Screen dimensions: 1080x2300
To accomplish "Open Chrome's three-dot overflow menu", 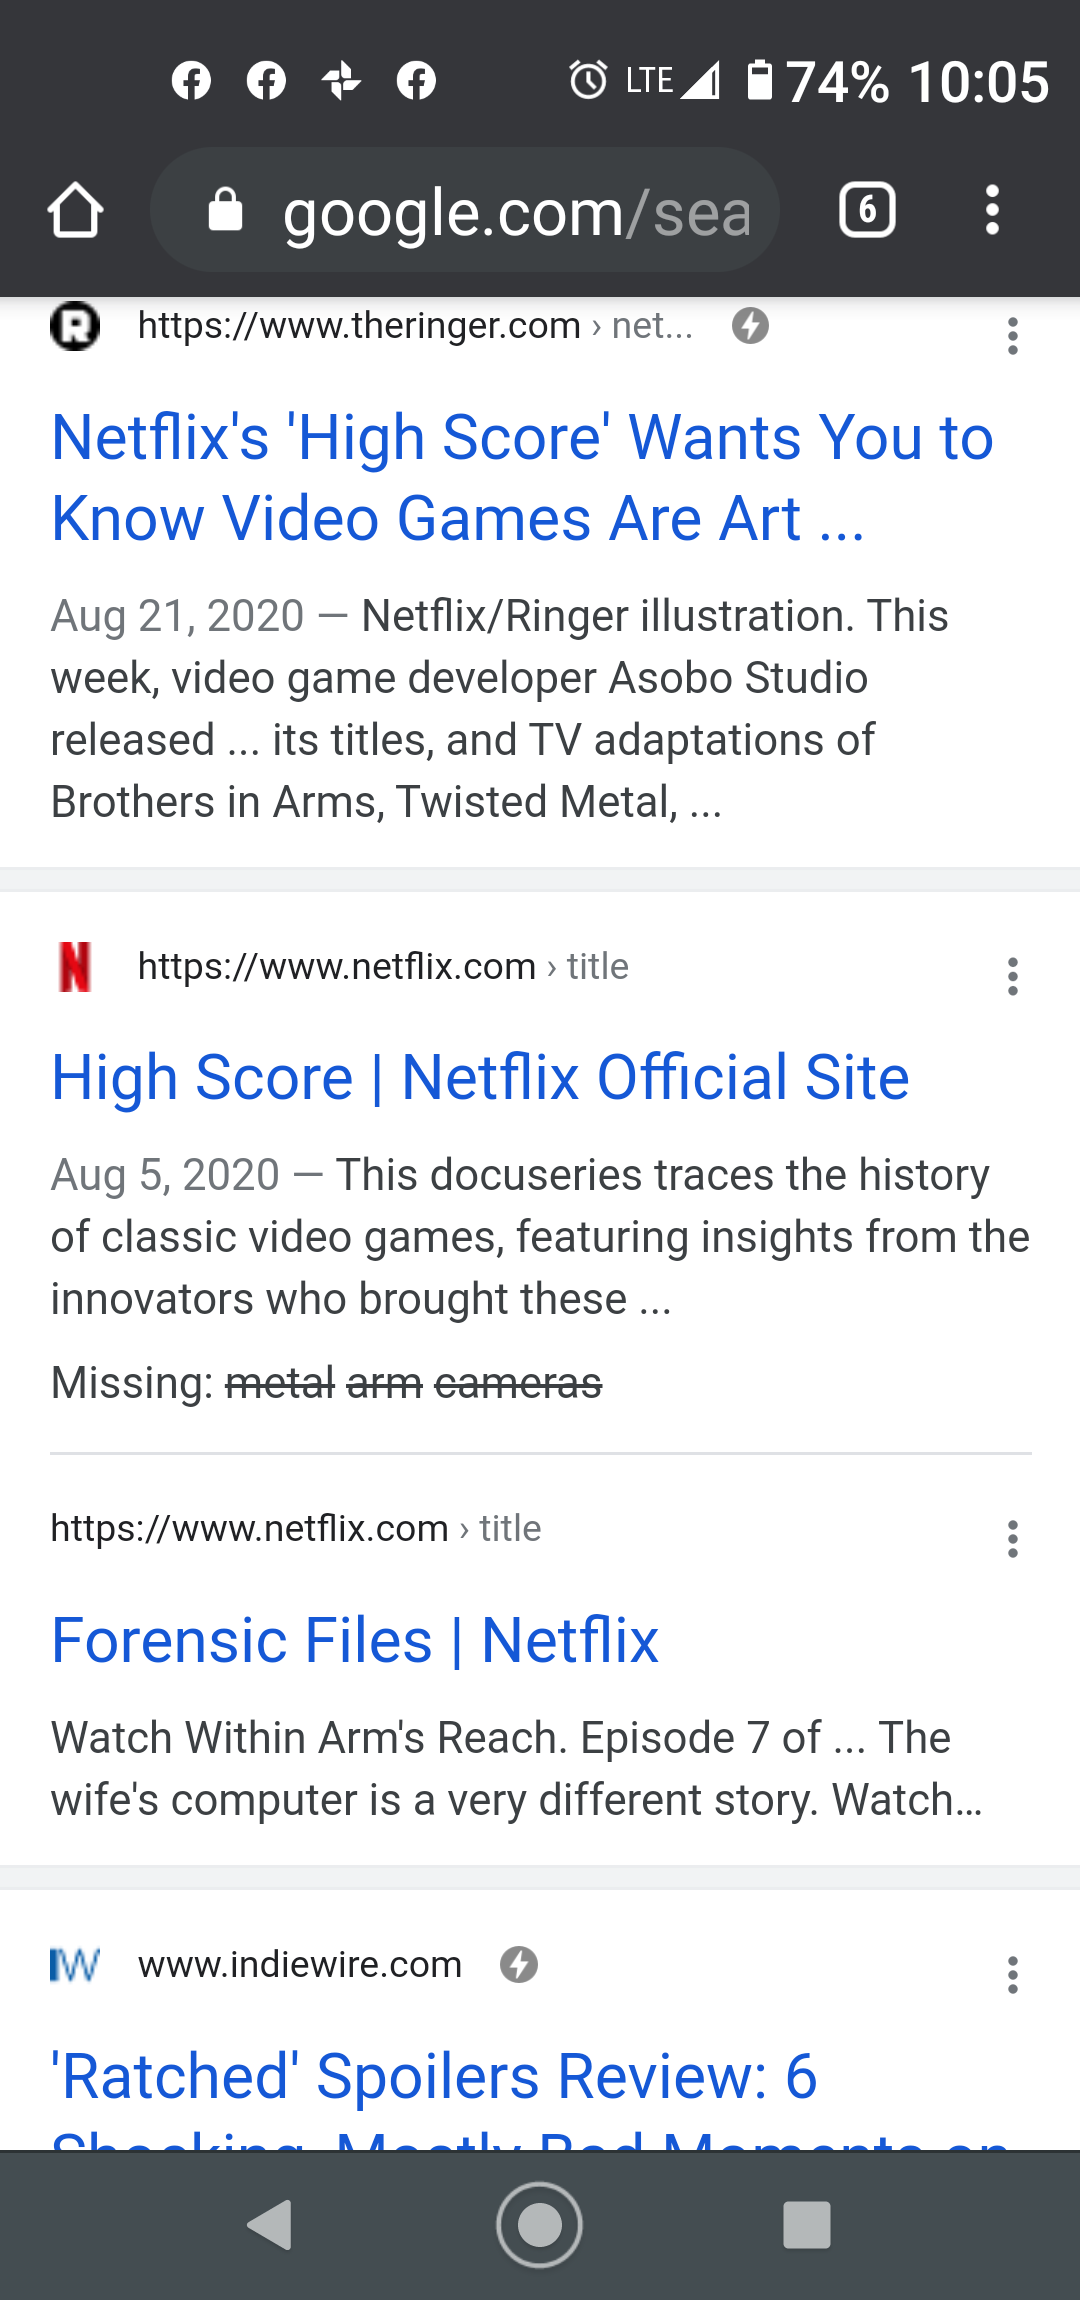I will (x=992, y=210).
